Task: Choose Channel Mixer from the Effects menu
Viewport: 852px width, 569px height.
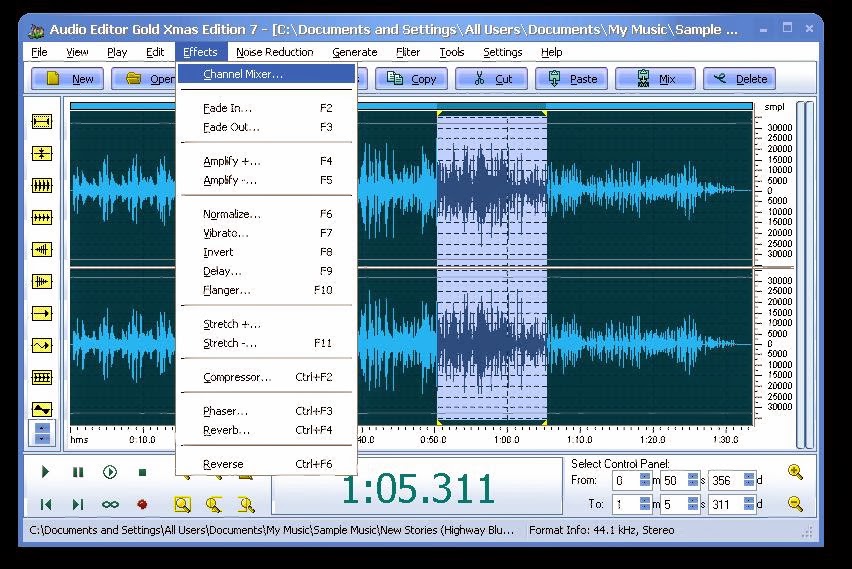Action: [267, 74]
